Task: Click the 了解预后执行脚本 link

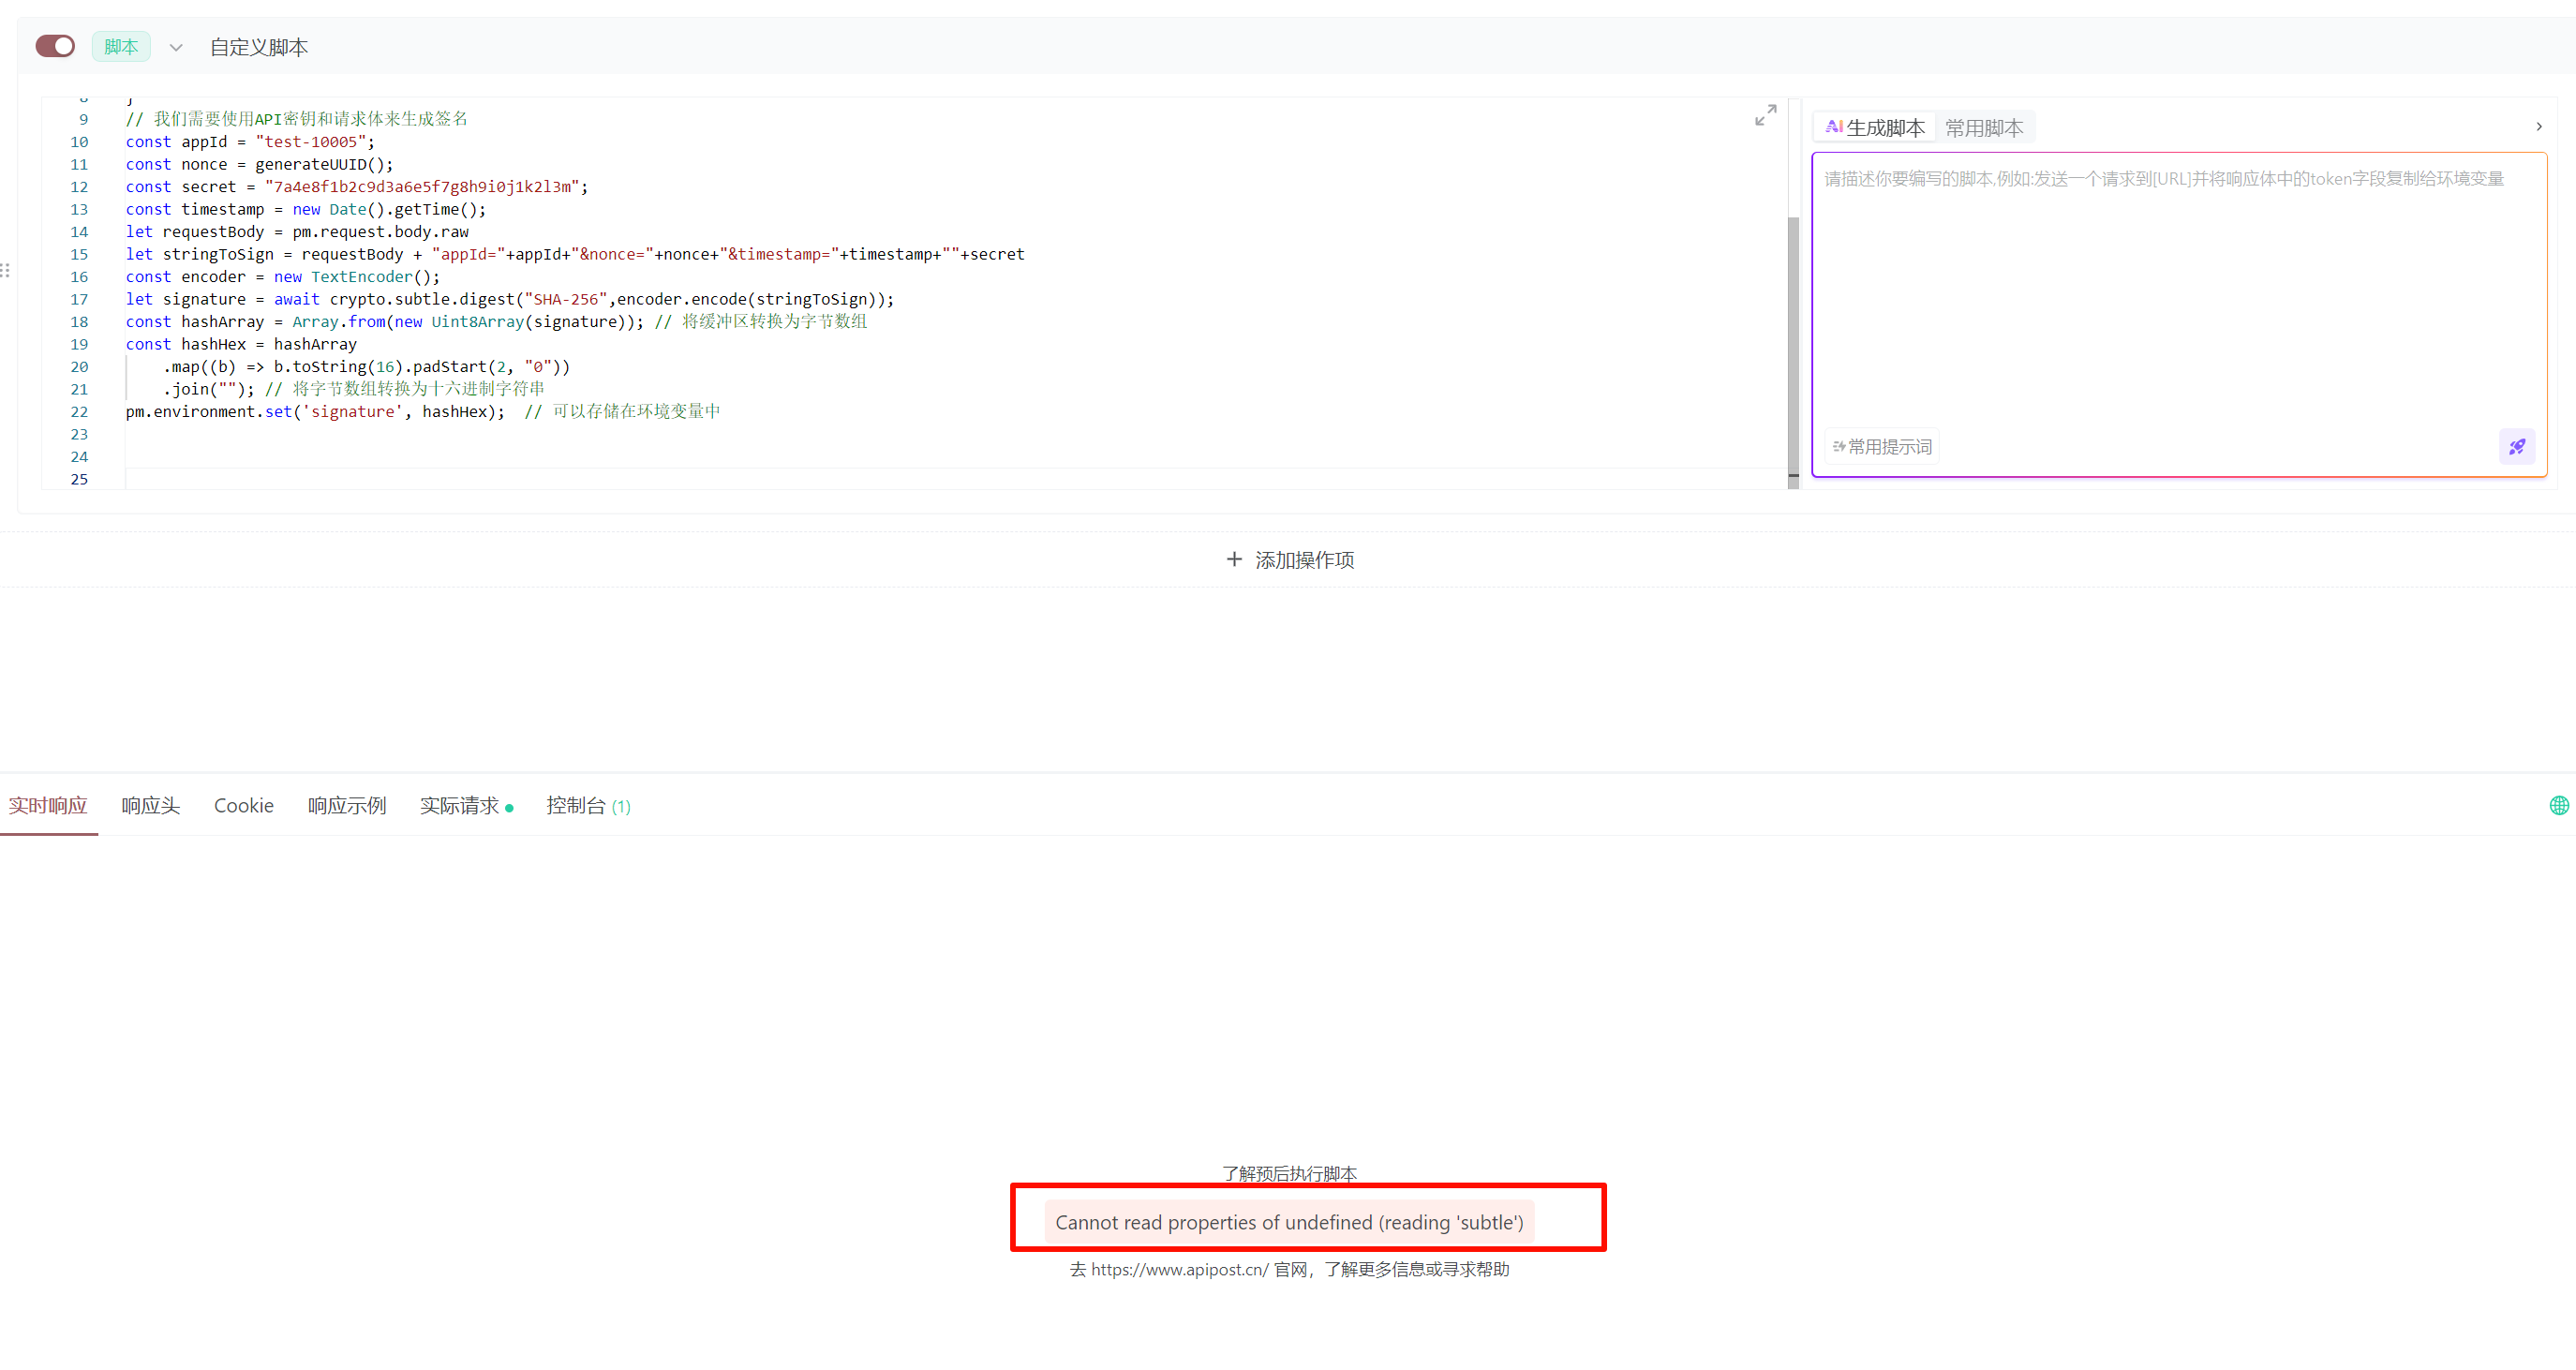Action: click(x=1289, y=1173)
